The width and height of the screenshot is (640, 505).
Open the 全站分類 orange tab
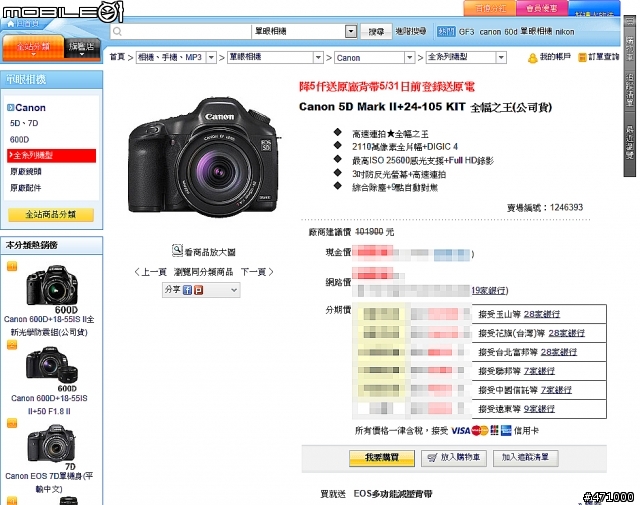(x=33, y=47)
